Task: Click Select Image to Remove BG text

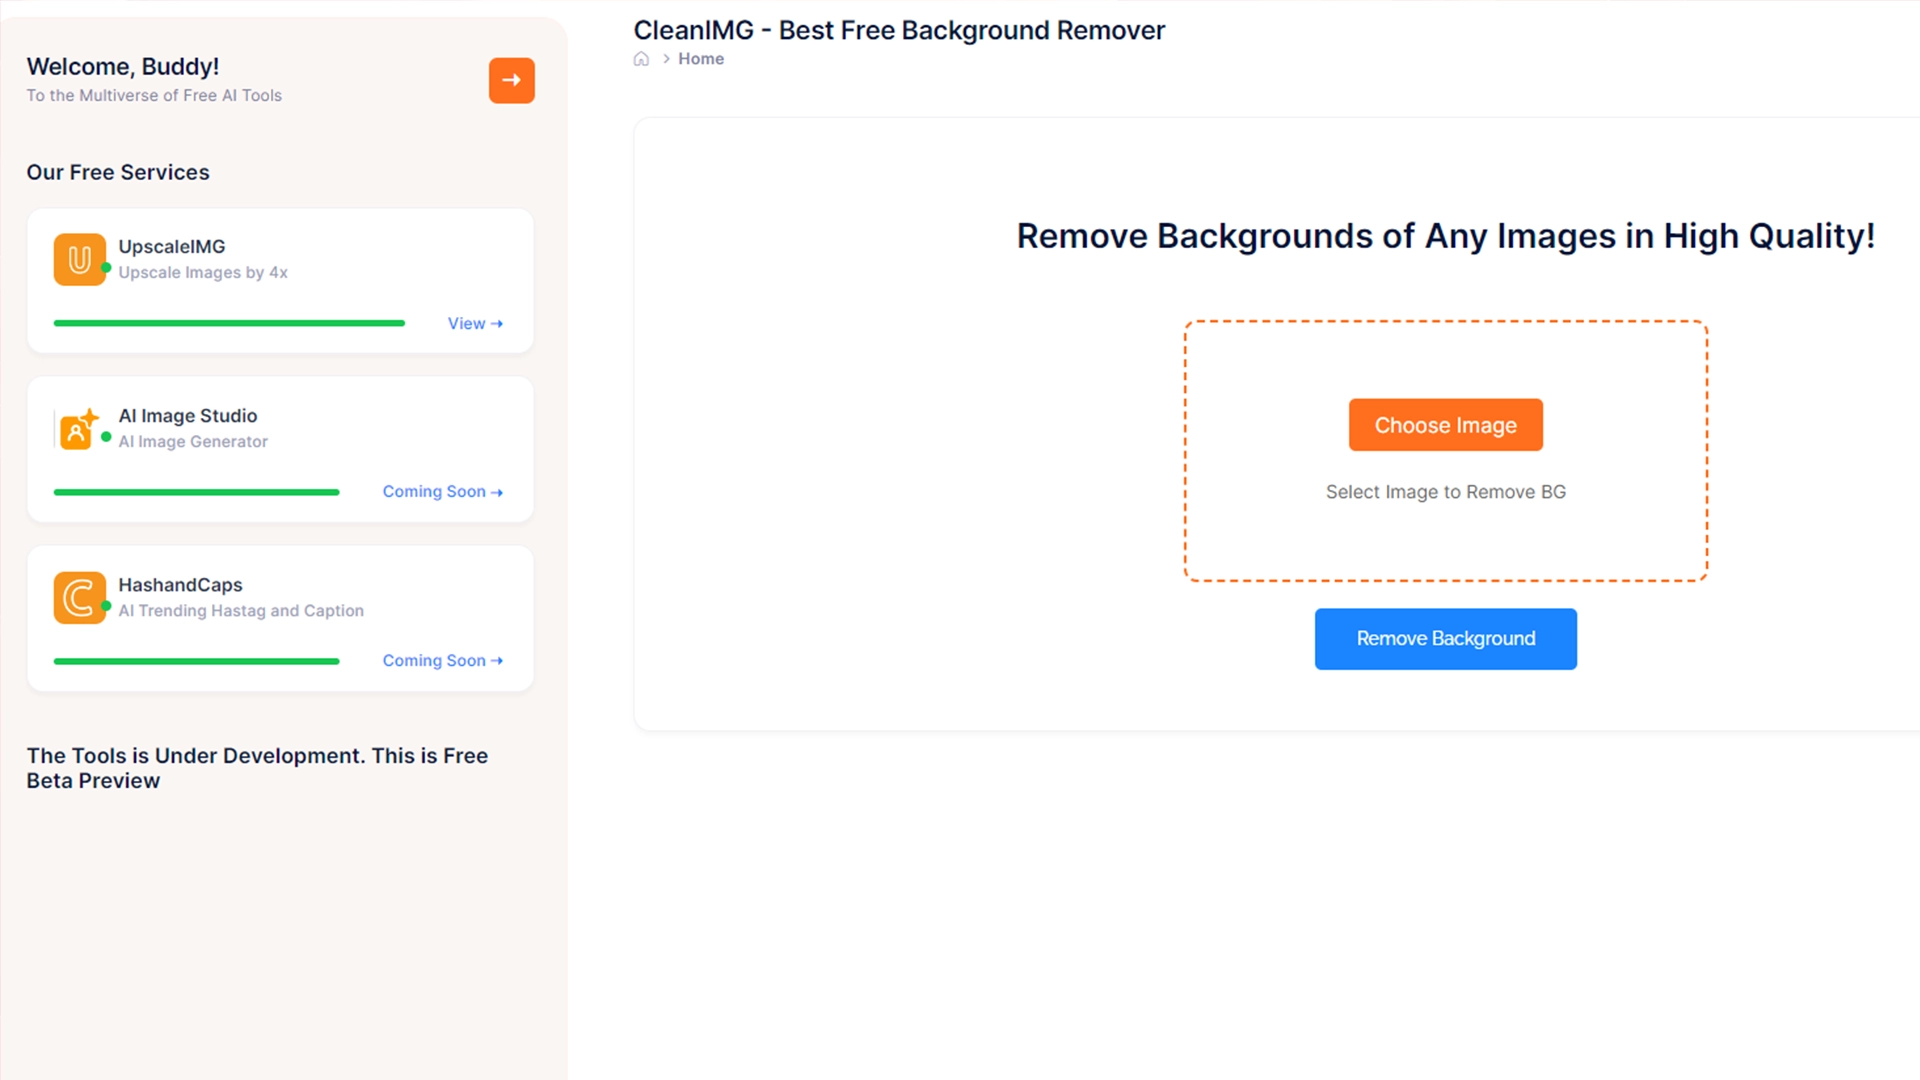Action: [1445, 492]
